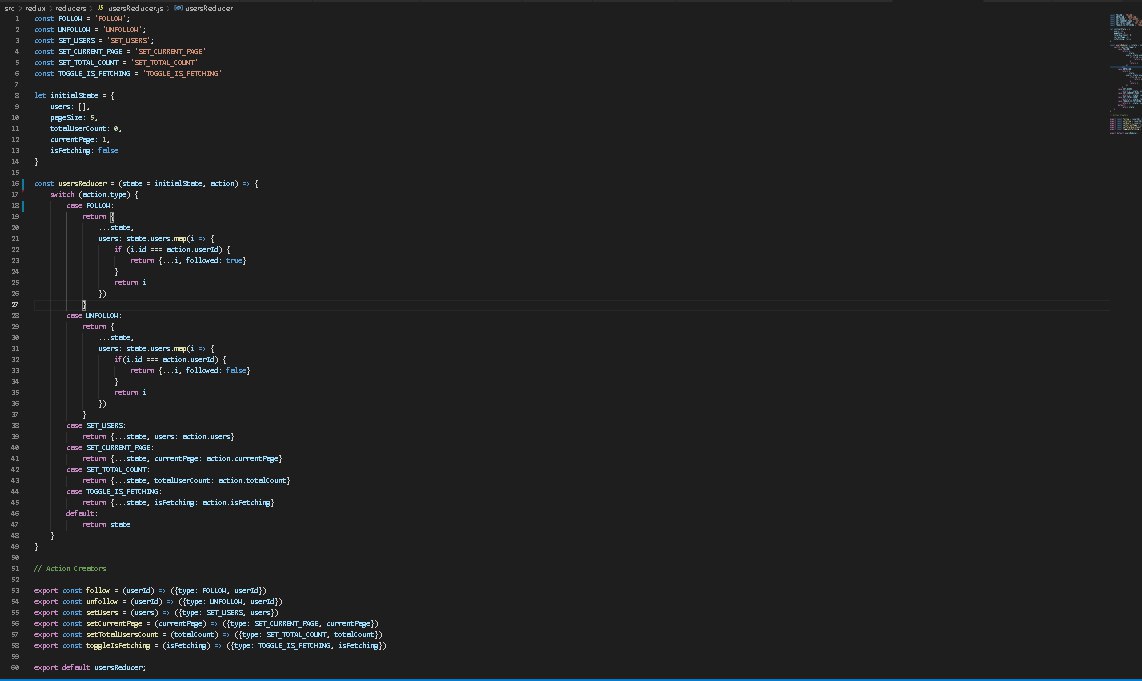Click line number 1 in gutter
1142x681 pixels.
17,19
